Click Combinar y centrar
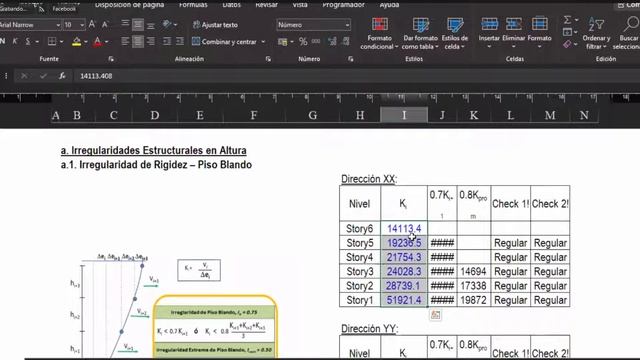Screen dimensions: 640x360 [224, 42]
